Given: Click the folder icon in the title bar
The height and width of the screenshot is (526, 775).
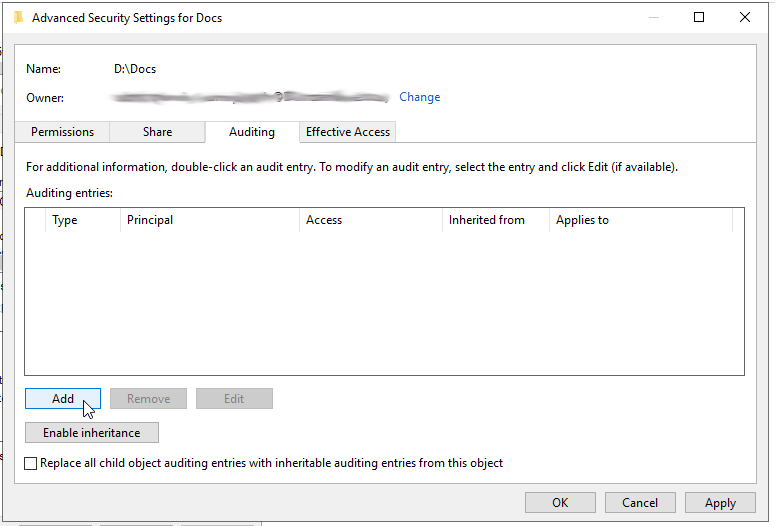Looking at the screenshot, I should (18, 18).
